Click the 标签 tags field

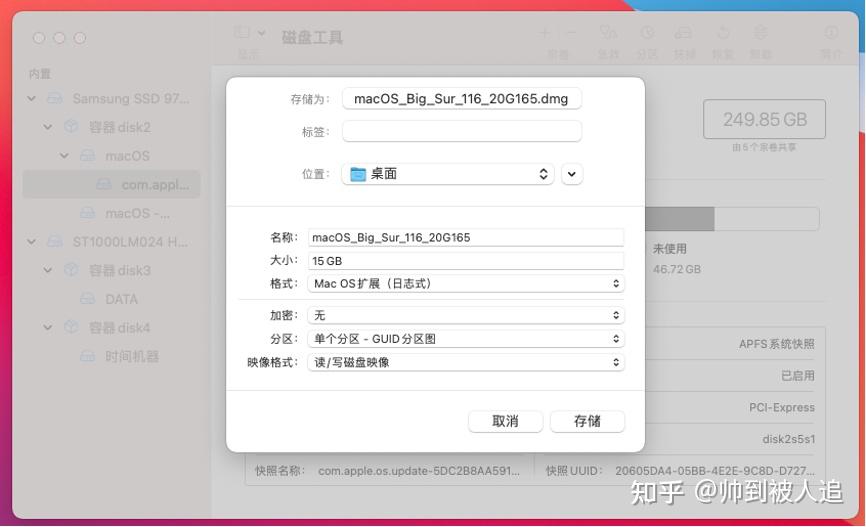click(x=462, y=131)
